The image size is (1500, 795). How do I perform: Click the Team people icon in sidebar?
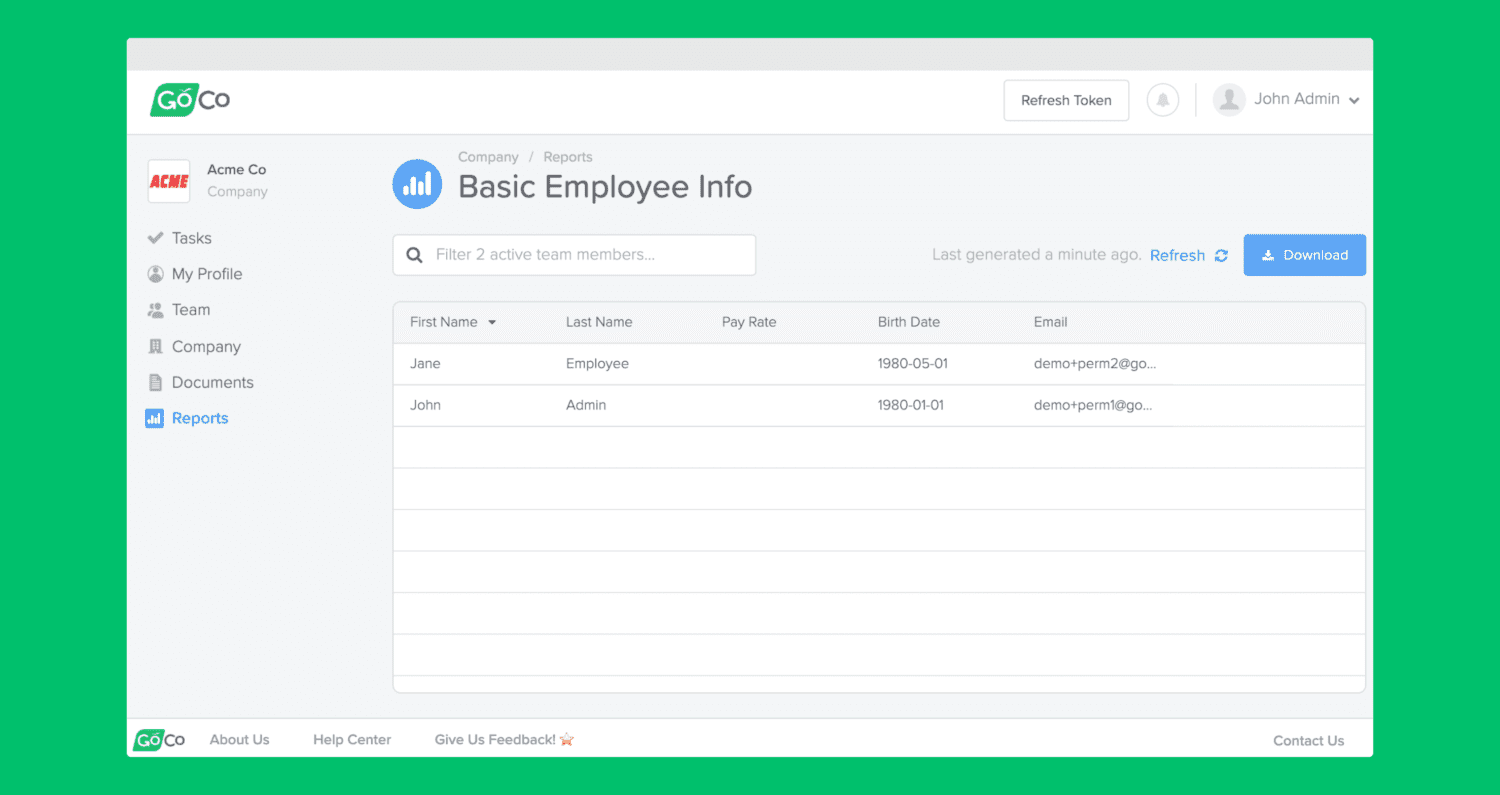coord(155,309)
